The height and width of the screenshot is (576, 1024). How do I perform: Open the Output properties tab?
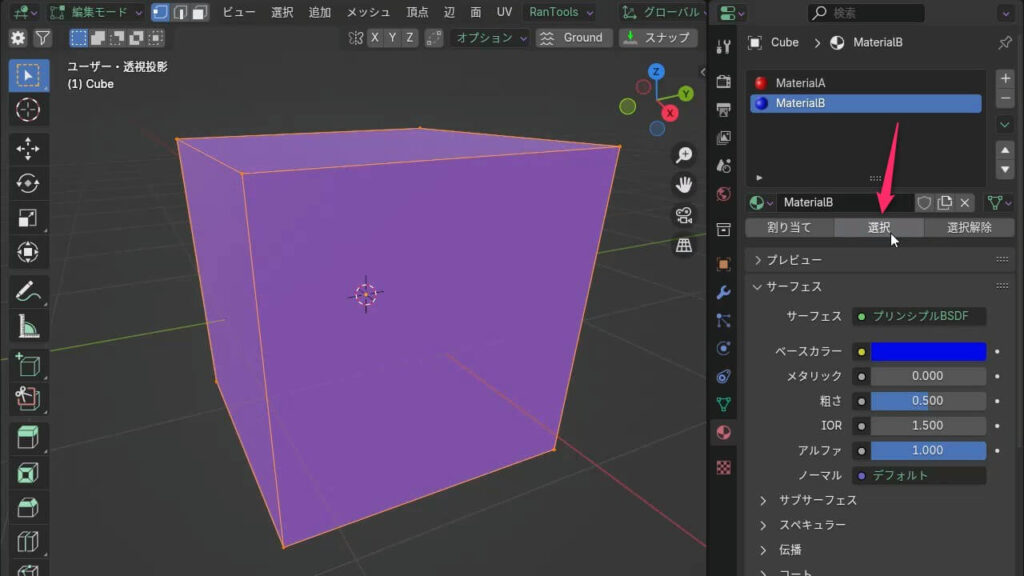(724, 110)
